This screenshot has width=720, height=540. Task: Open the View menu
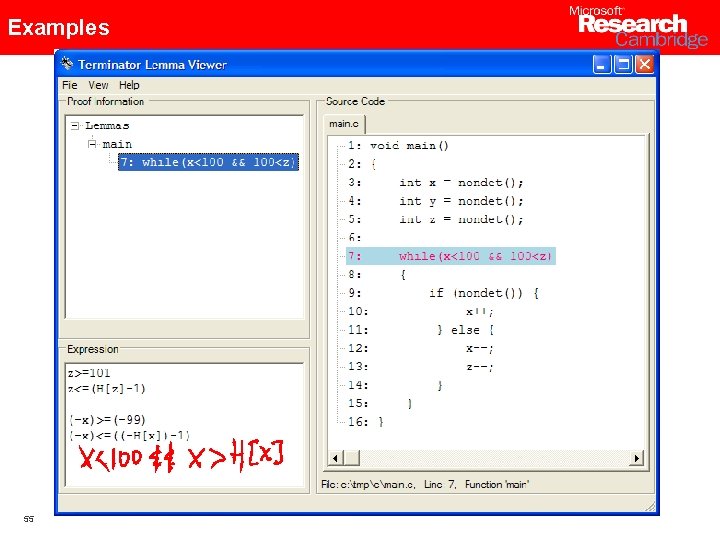coord(98,85)
